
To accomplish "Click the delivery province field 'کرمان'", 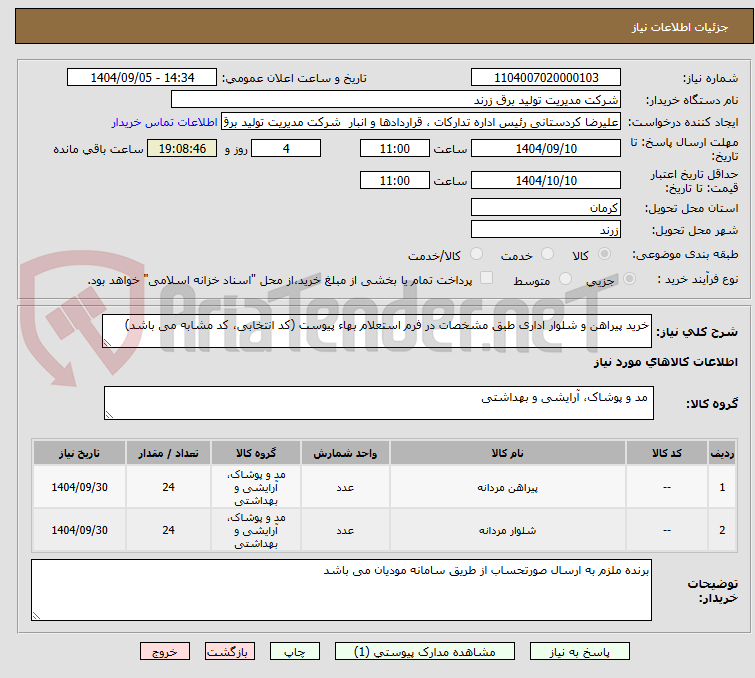I will pyautogui.click(x=546, y=208).
